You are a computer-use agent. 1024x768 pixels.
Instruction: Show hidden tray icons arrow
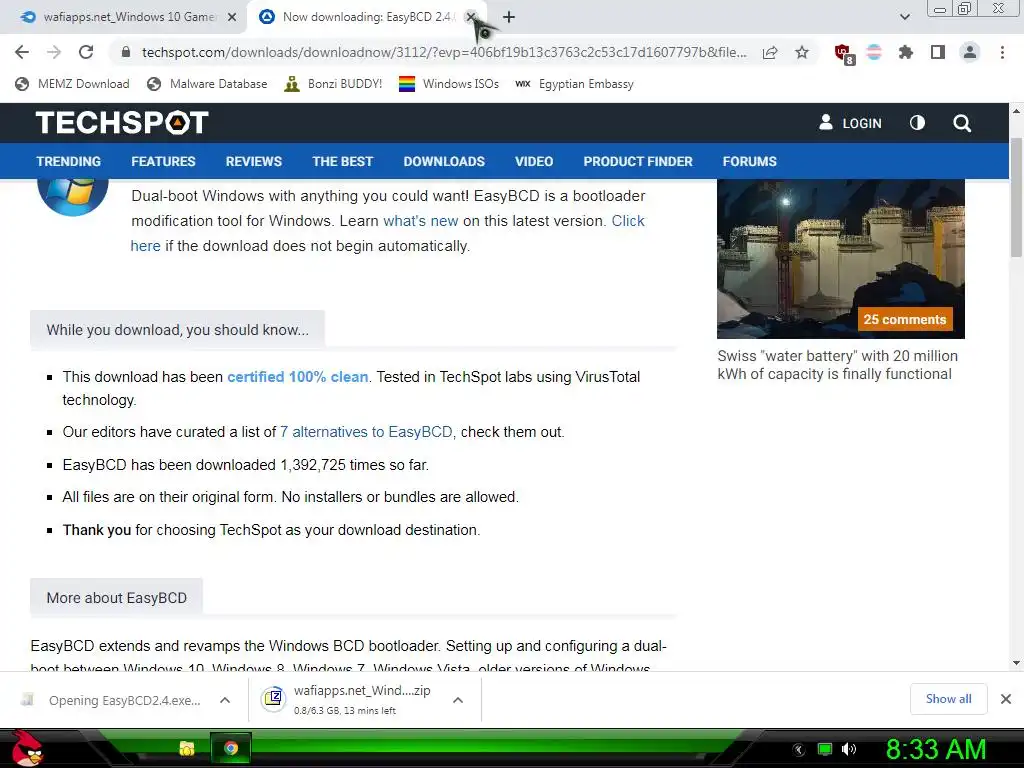click(799, 749)
